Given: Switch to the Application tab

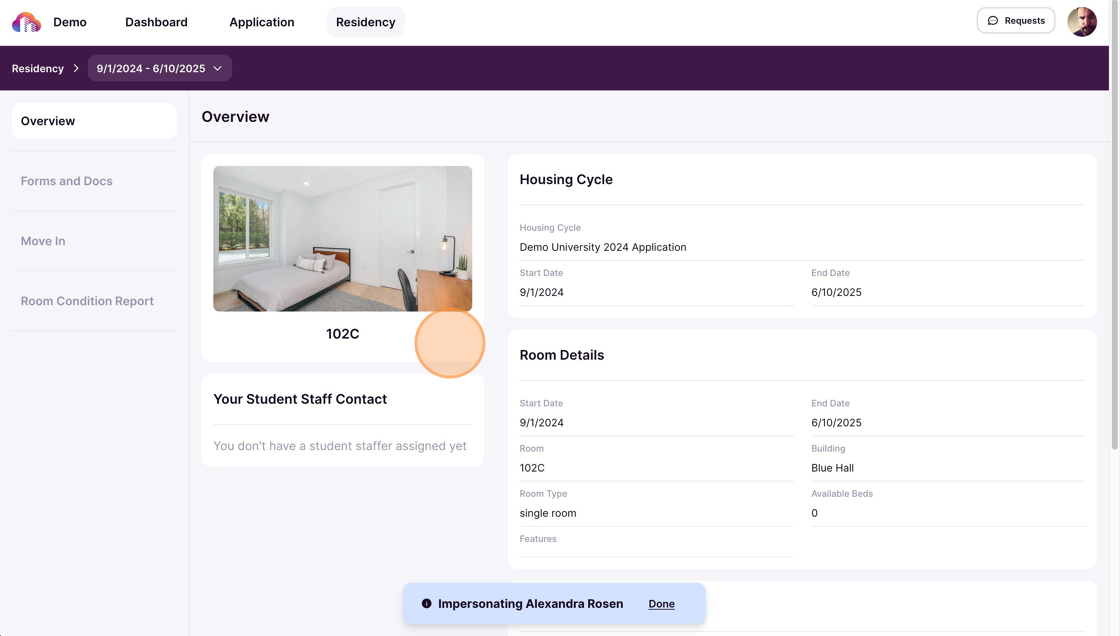Looking at the screenshot, I should tap(261, 21).
